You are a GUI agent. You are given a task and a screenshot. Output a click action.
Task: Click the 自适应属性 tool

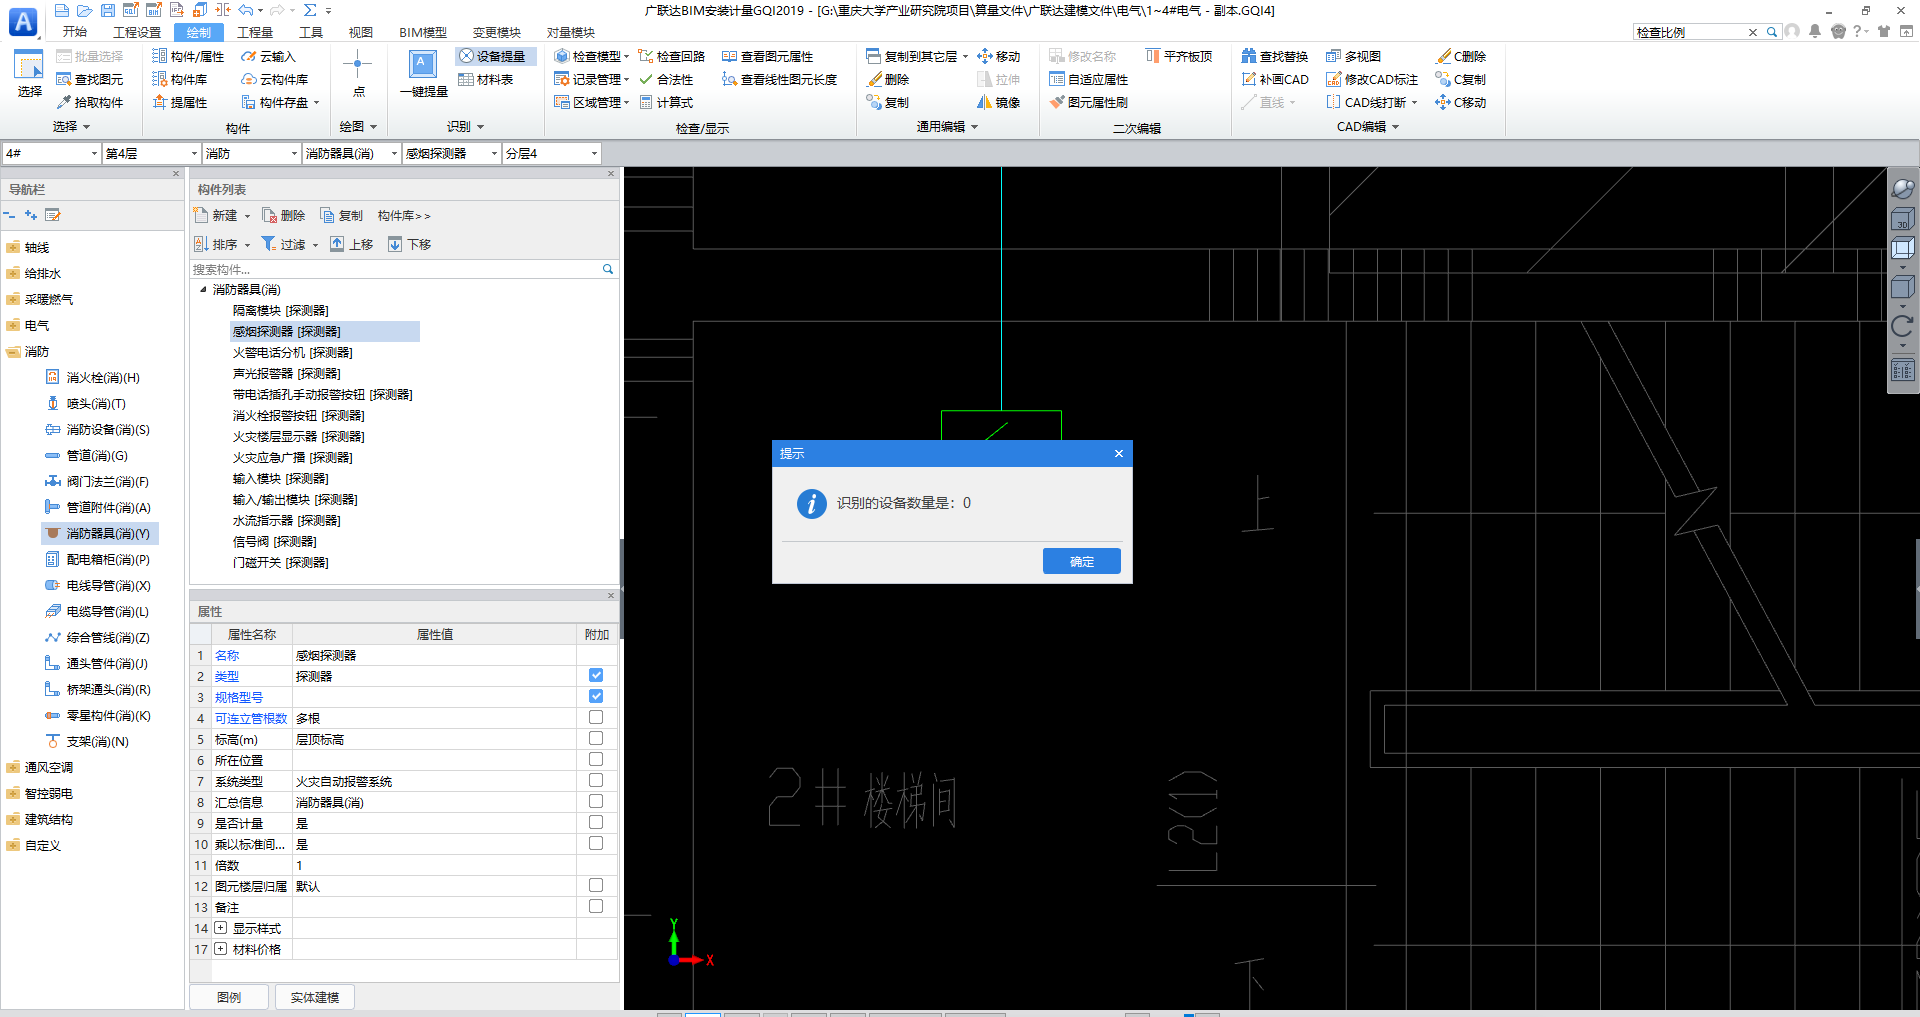point(1089,80)
